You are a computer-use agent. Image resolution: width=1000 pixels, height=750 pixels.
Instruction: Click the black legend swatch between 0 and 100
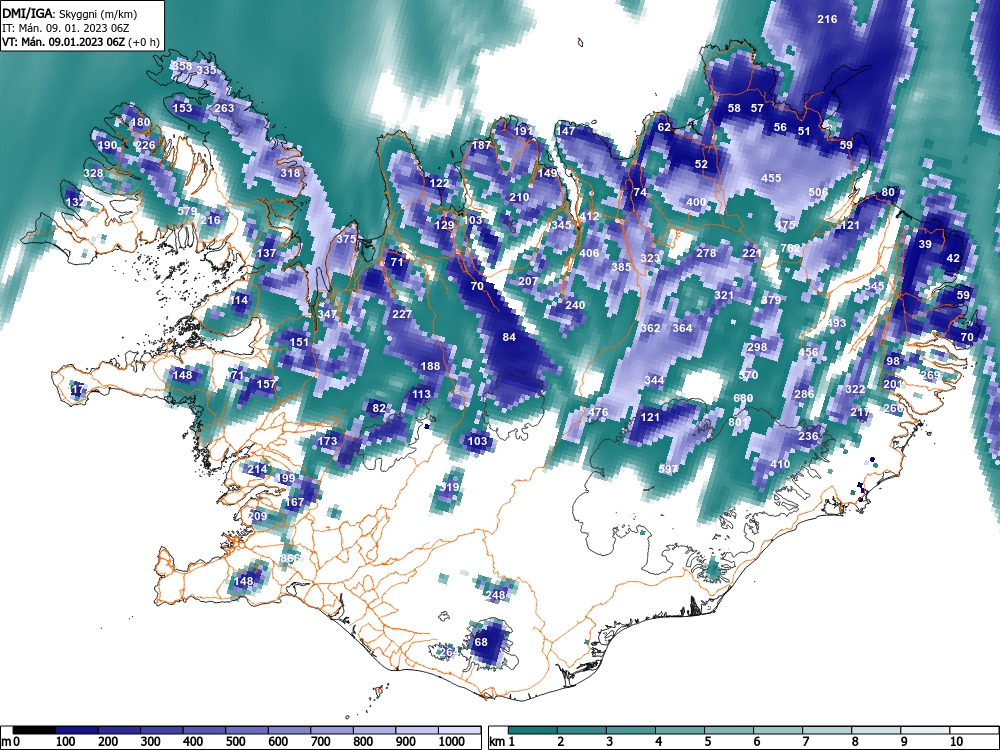34,730
